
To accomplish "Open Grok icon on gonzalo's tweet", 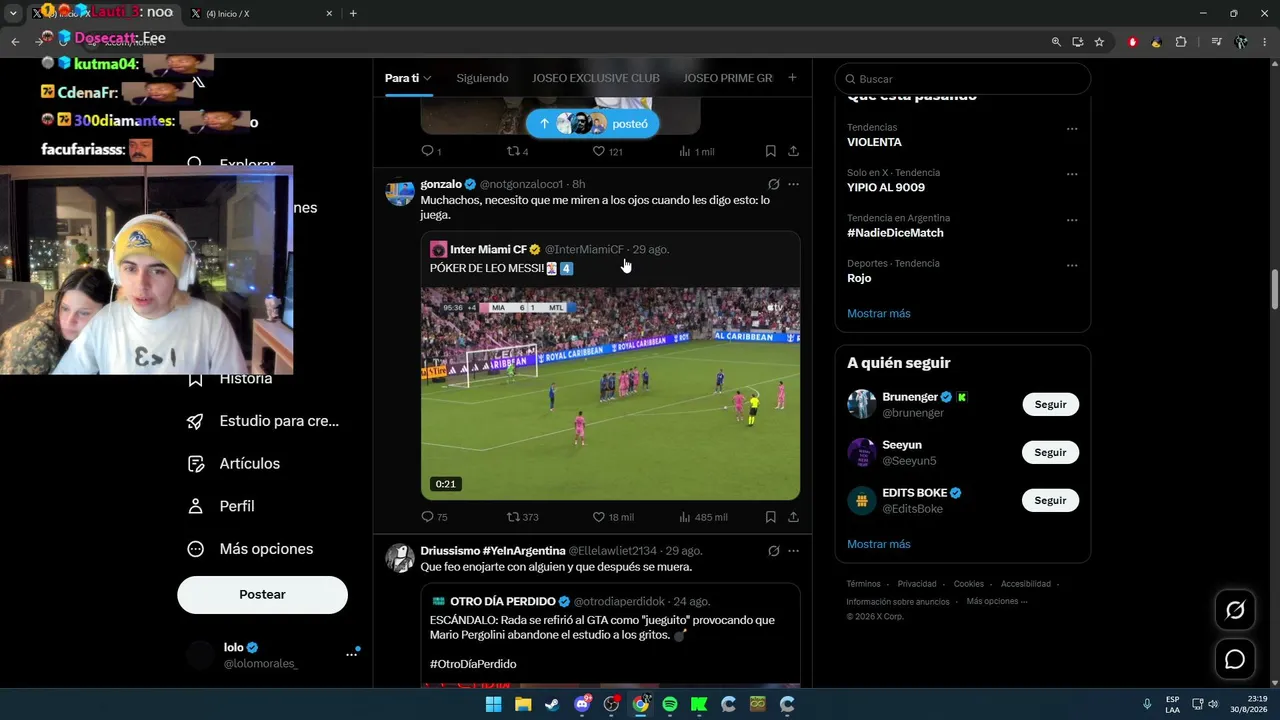I will click(x=773, y=184).
